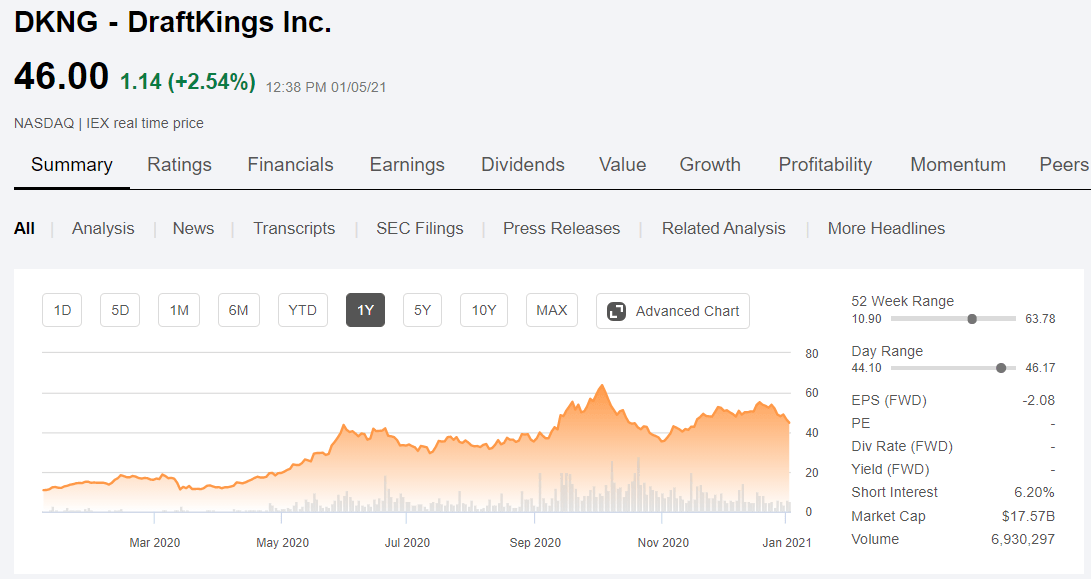This screenshot has height=579, width=1091.
Task: Click the Div Rate (FWD) label
Action: [x=902, y=446]
